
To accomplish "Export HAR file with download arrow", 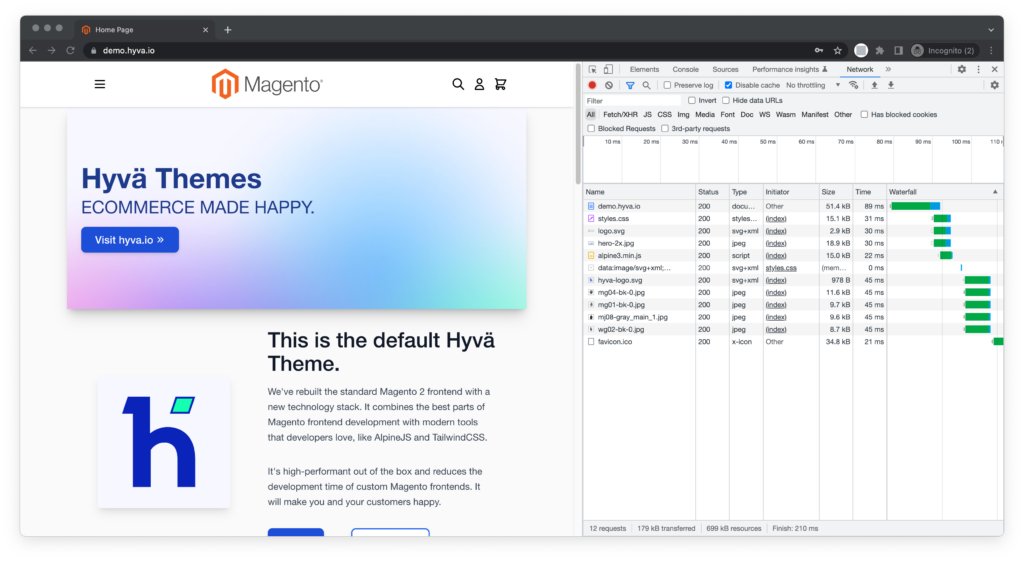I will pyautogui.click(x=891, y=85).
